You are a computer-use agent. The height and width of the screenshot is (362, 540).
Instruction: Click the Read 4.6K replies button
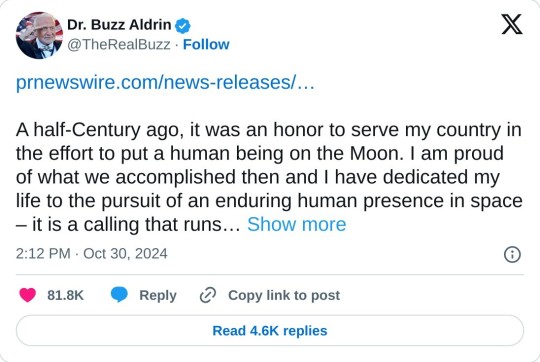270,331
